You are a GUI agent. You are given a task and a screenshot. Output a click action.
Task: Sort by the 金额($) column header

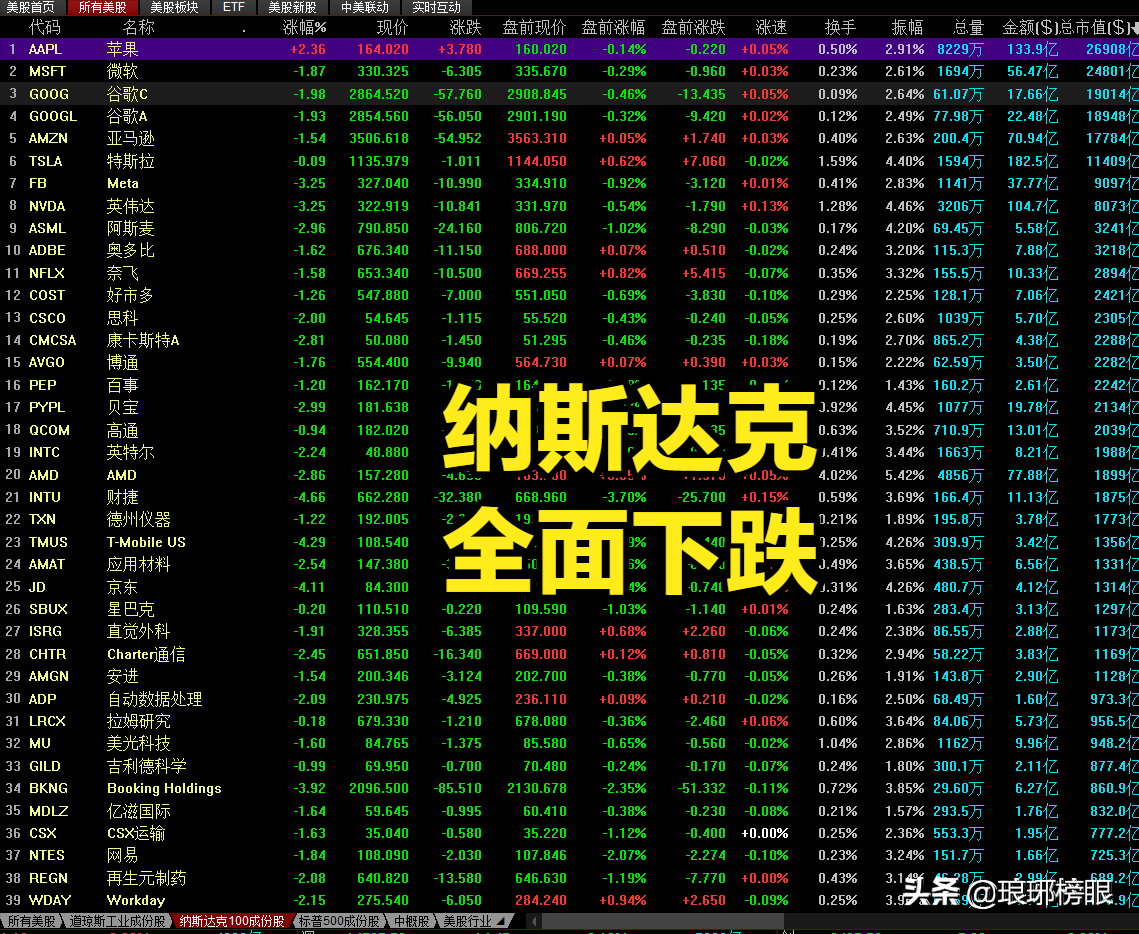[x=1030, y=28]
